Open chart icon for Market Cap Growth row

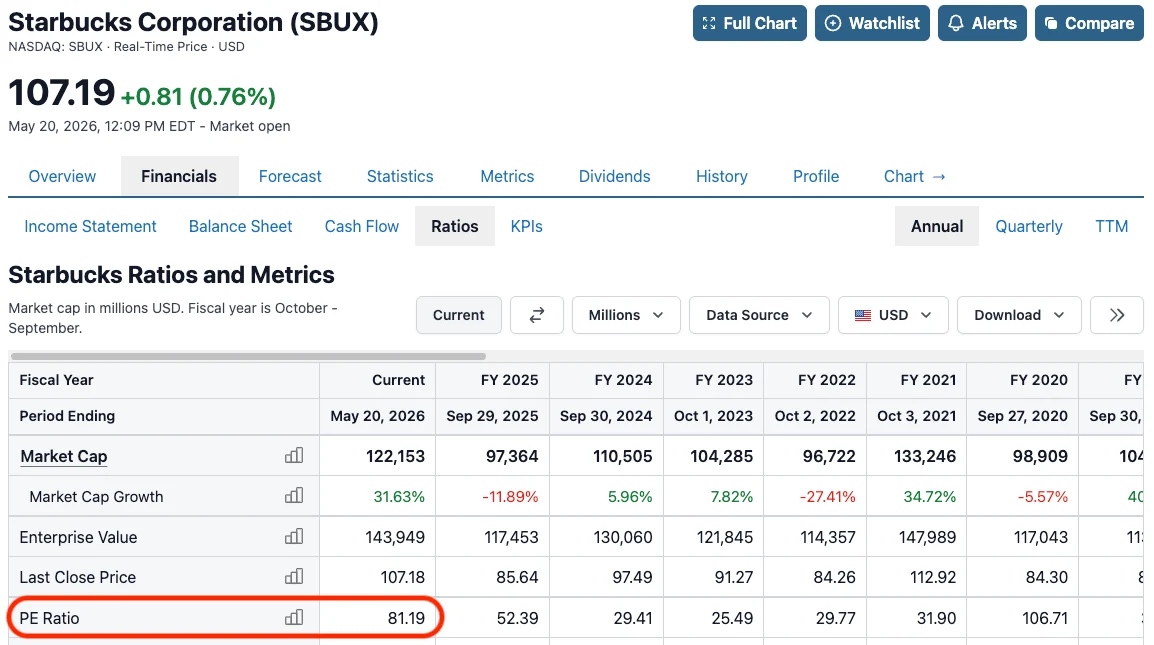coord(294,496)
